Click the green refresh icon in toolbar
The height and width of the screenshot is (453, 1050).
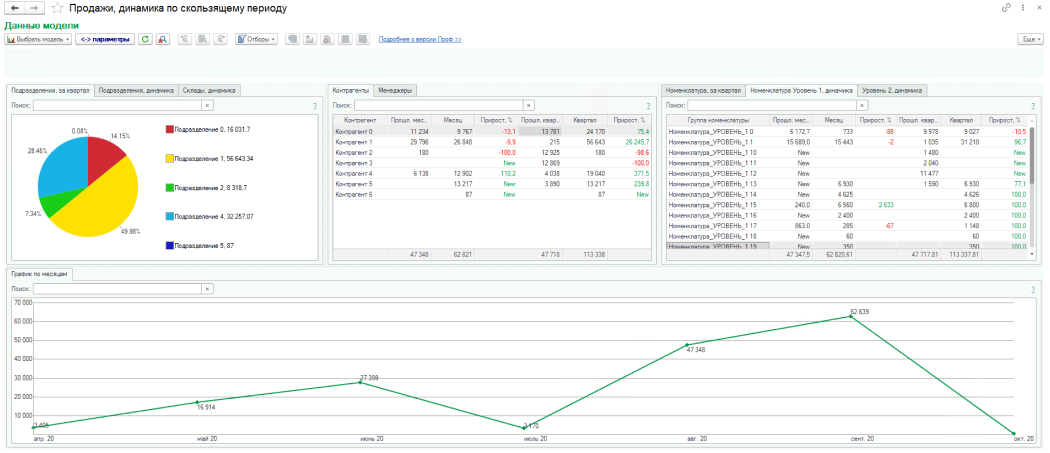tap(146, 39)
